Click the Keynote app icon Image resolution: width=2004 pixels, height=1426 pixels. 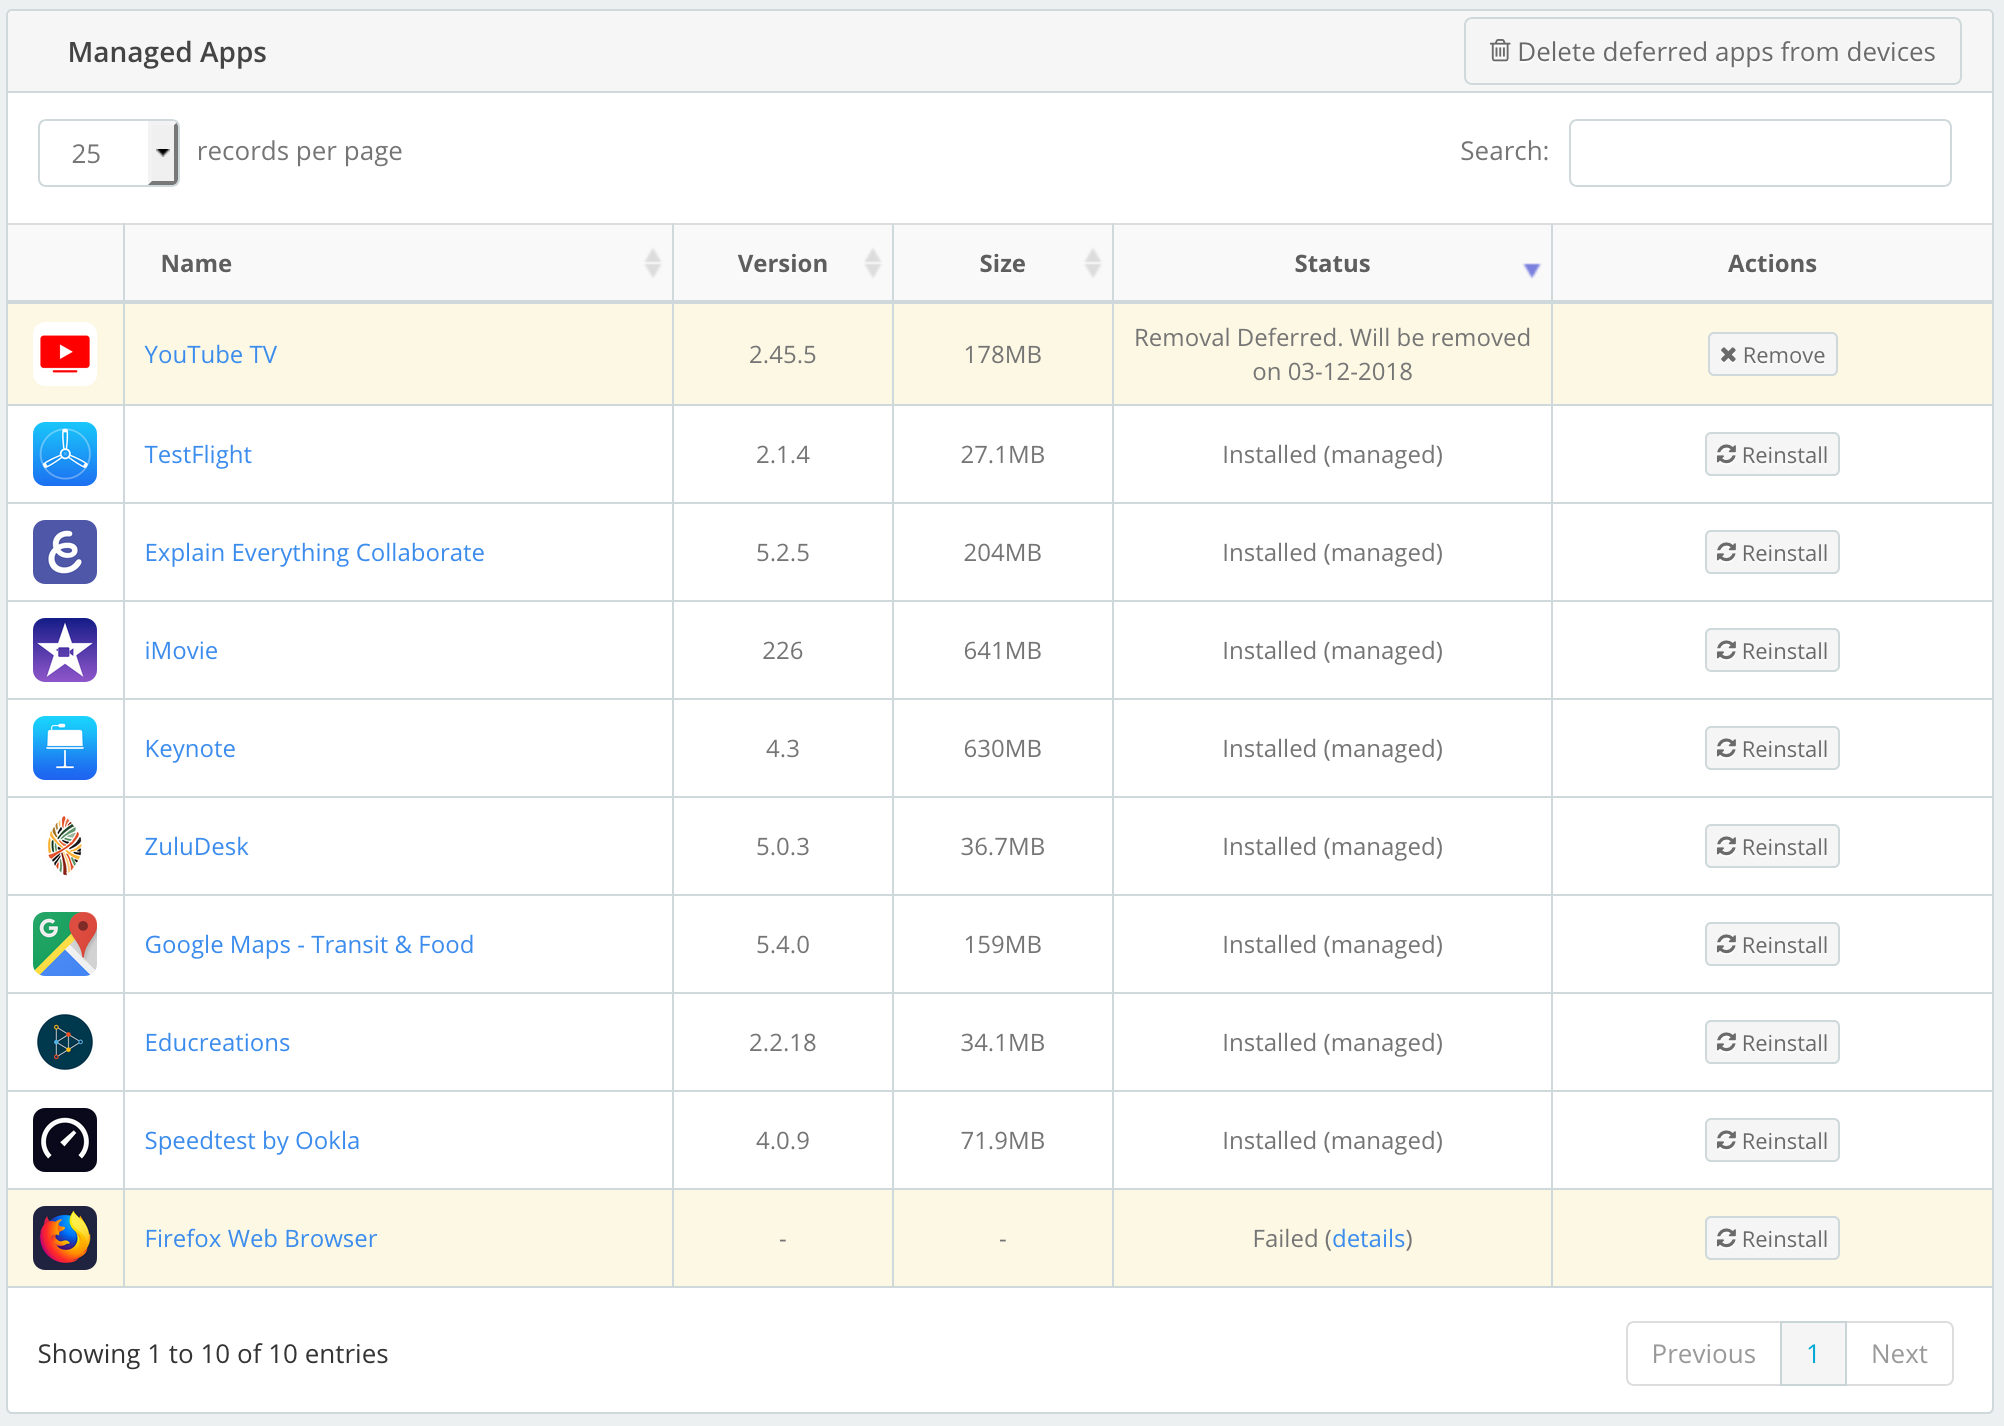(65, 748)
